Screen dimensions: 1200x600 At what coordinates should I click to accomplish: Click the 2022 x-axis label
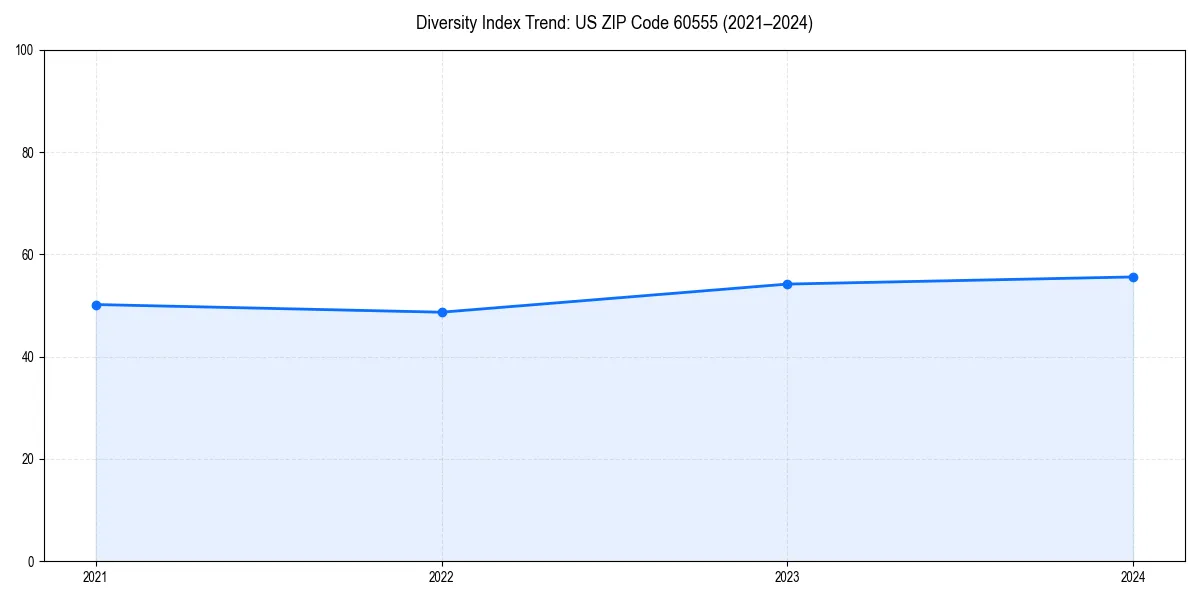coord(442,576)
